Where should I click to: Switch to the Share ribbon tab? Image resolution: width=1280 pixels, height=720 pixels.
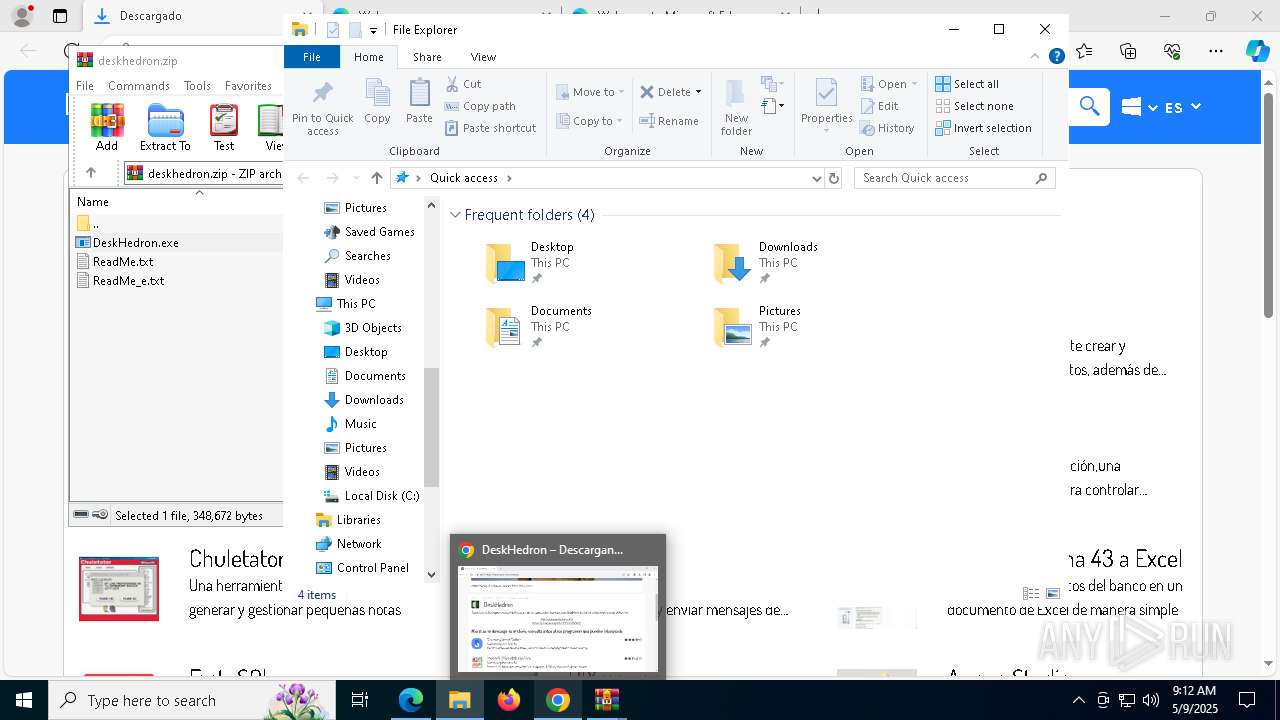click(427, 57)
